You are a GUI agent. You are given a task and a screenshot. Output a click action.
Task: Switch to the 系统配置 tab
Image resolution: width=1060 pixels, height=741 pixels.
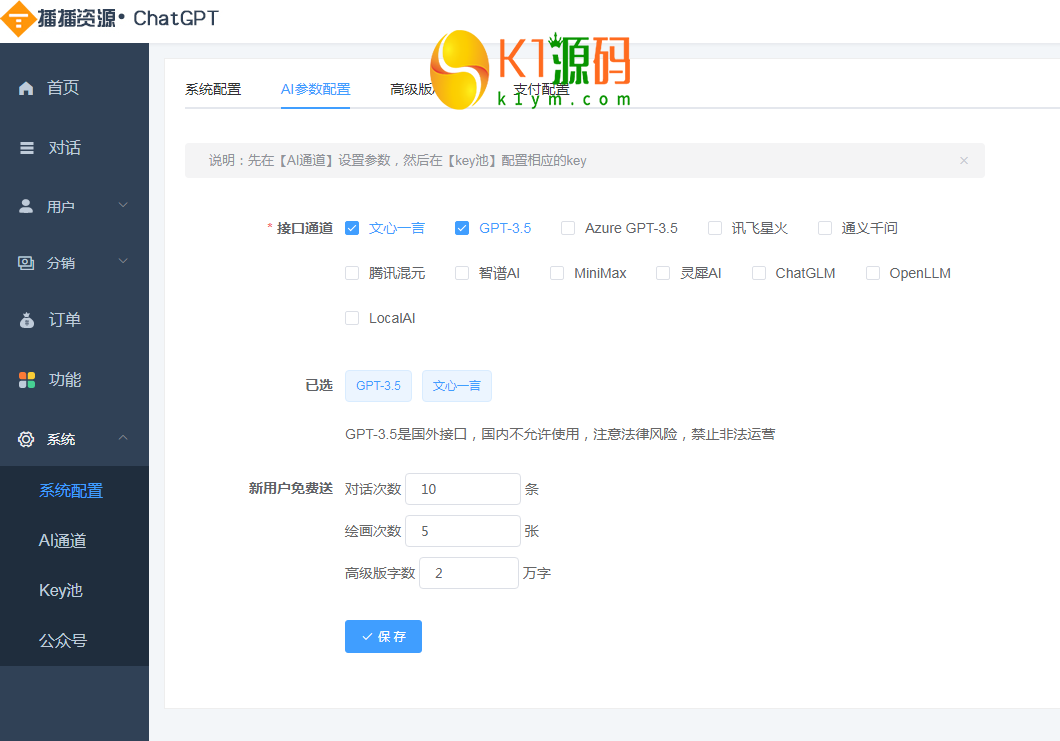click(213, 89)
